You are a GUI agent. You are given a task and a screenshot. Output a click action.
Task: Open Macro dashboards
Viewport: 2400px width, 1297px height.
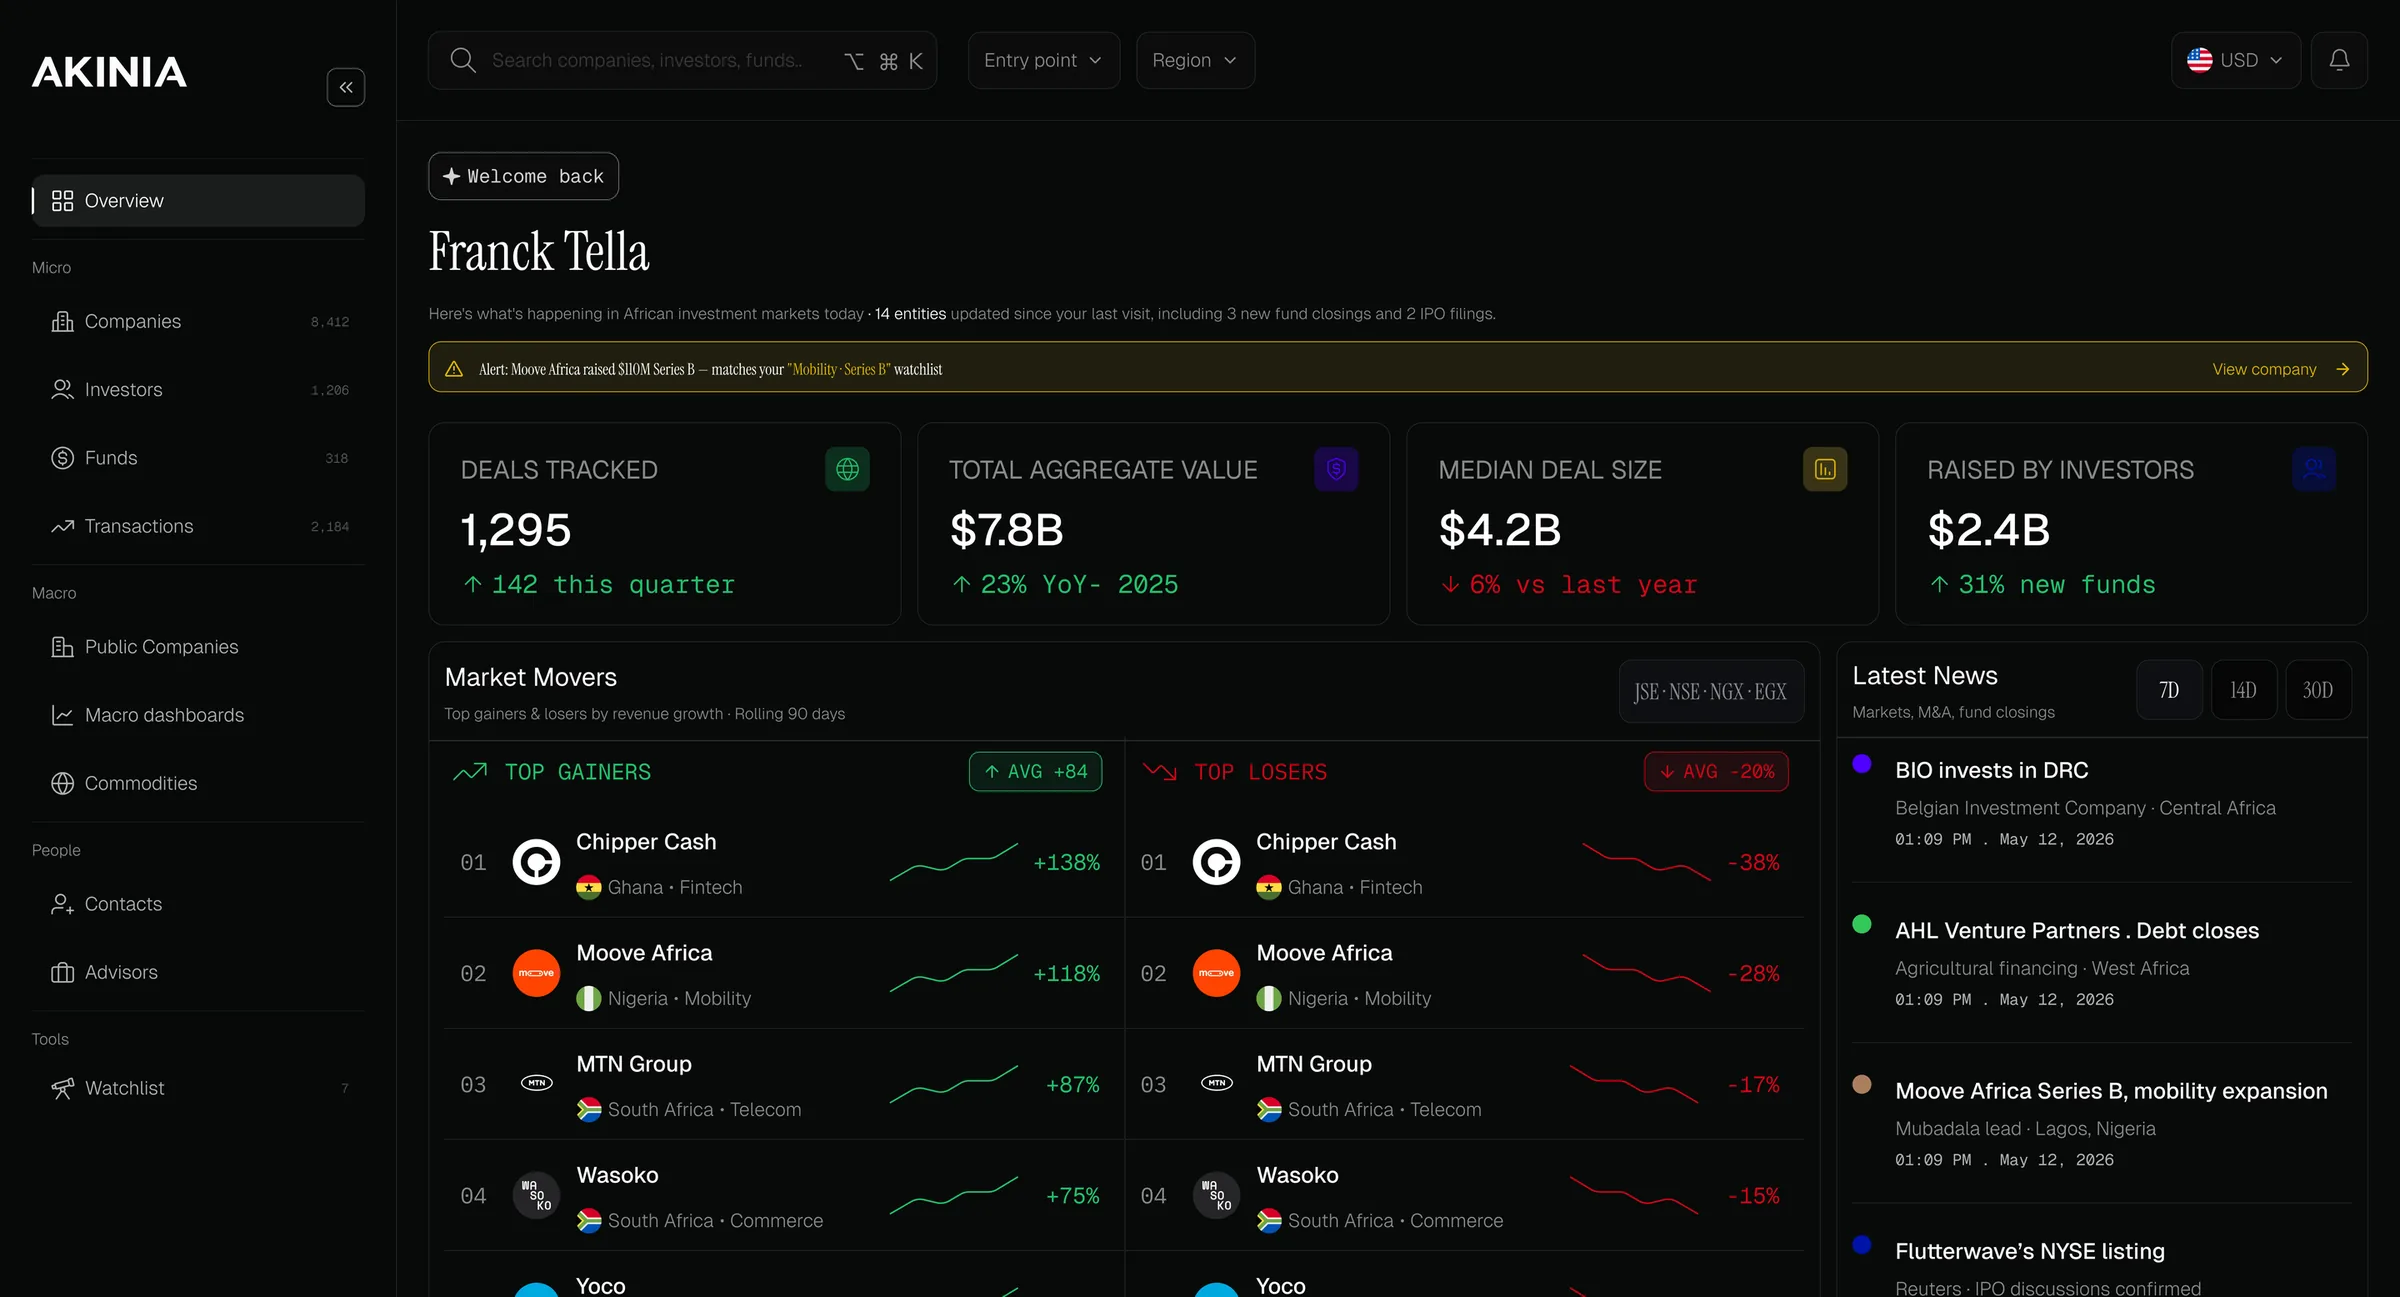198,715
